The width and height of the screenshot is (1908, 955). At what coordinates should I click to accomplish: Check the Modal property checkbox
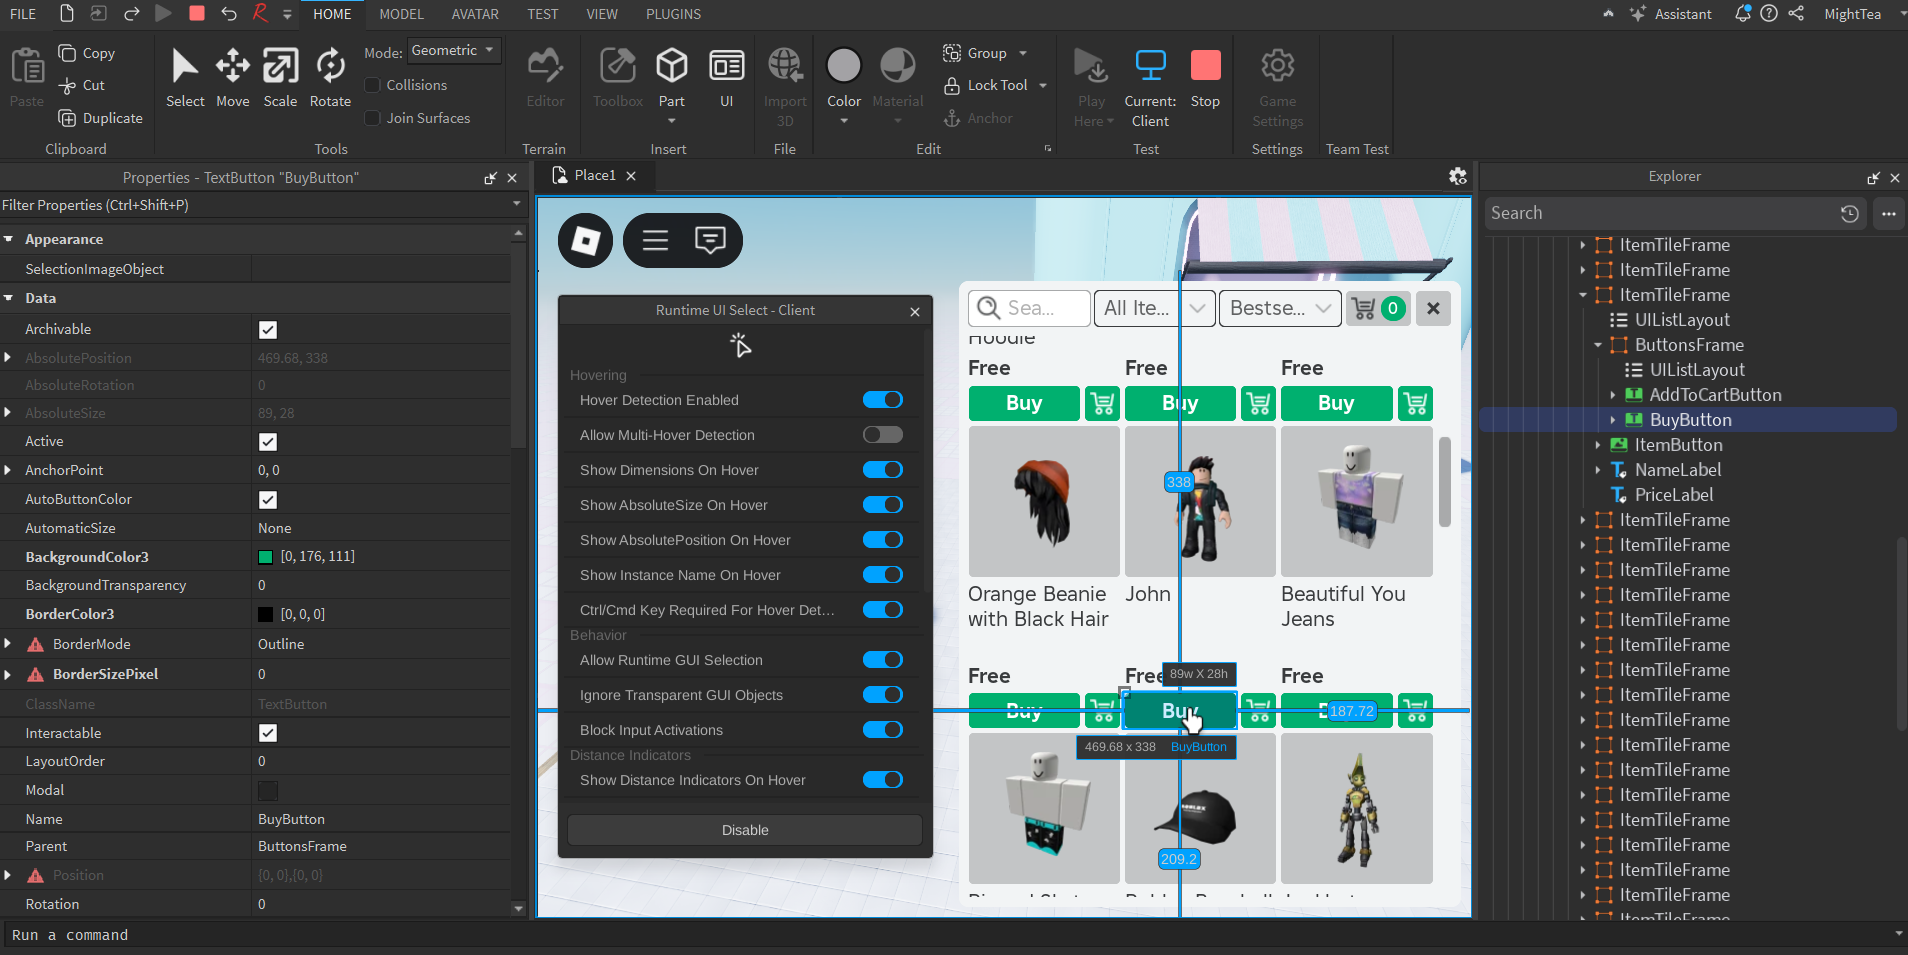268,791
